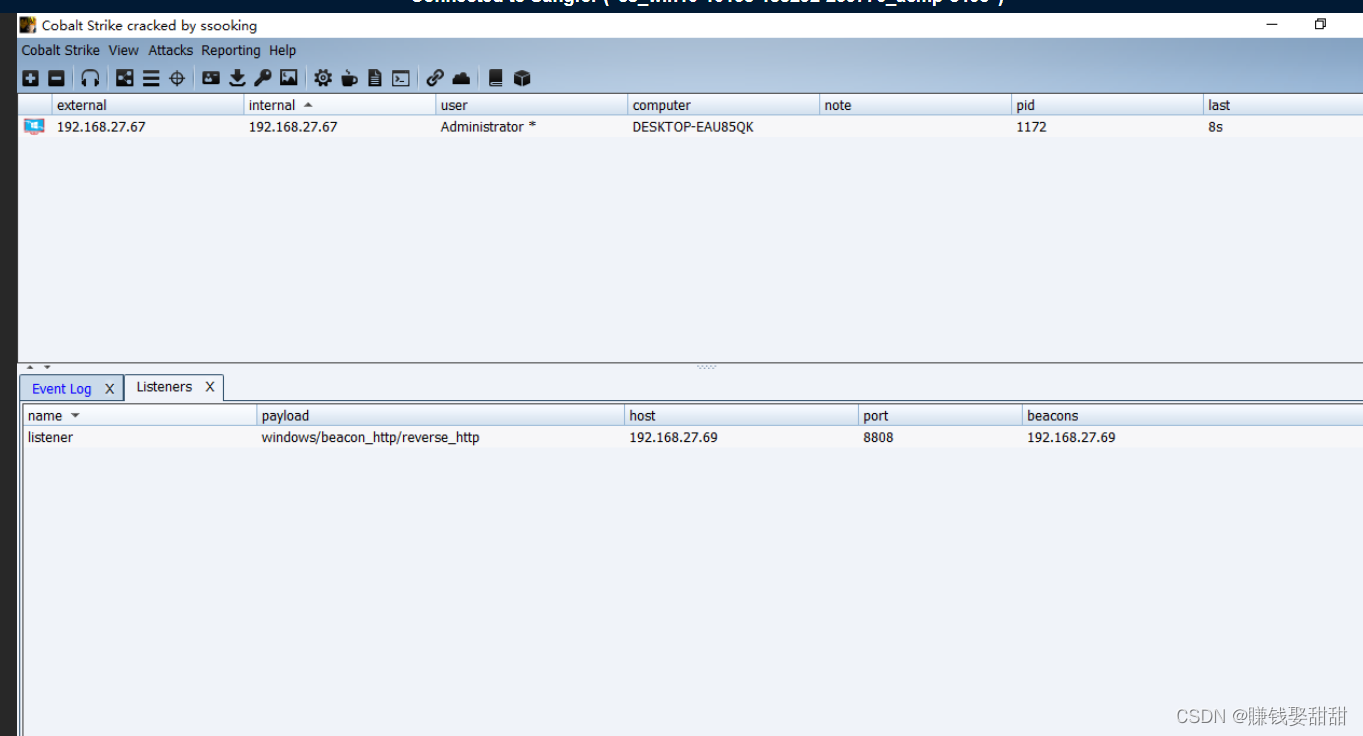1363x736 pixels.
Task: Open the Cobalt Strike menu
Action: [61, 50]
